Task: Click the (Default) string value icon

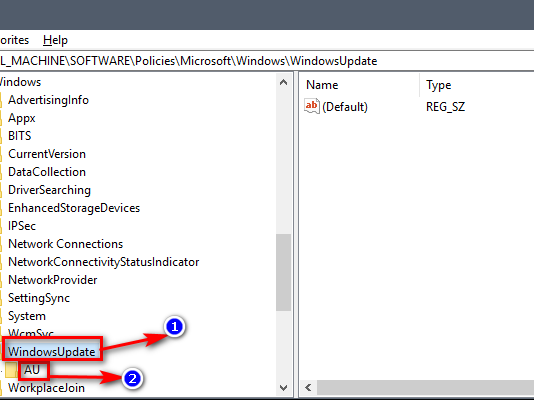Action: click(x=312, y=106)
